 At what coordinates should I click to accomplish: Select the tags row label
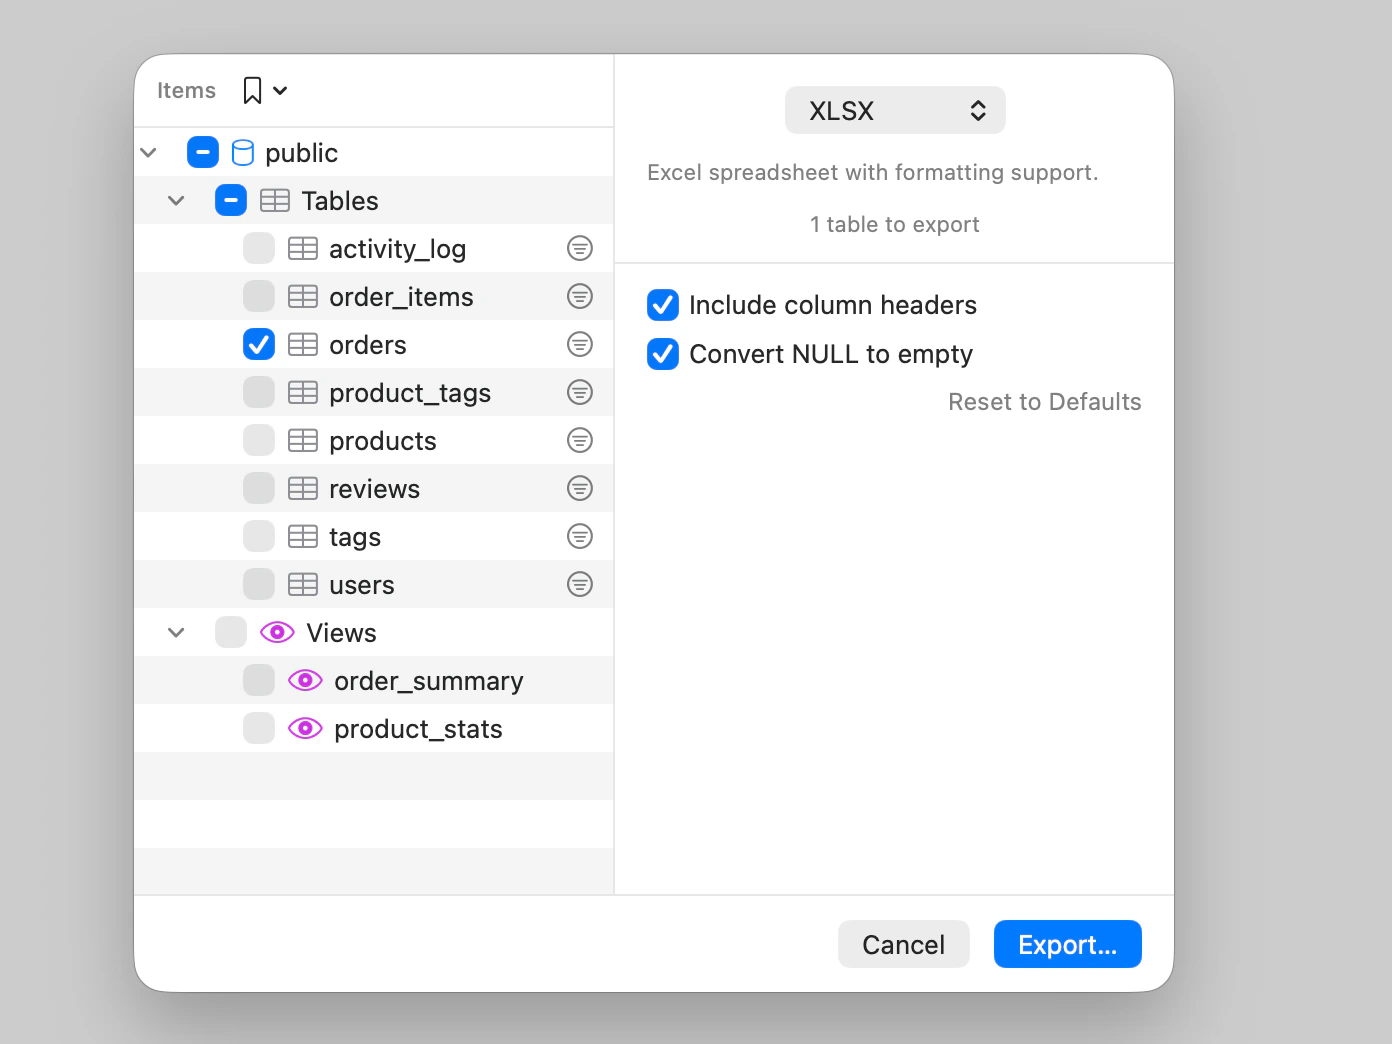coord(355,538)
